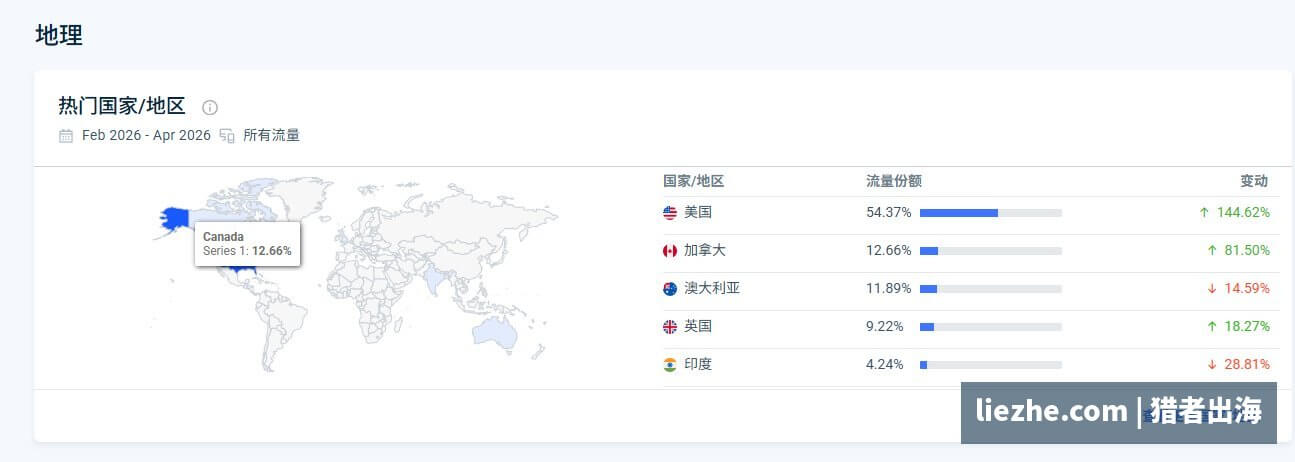1295x462 pixels.
Task: Click the calendar icon before Feb 2026
Action: 66,136
